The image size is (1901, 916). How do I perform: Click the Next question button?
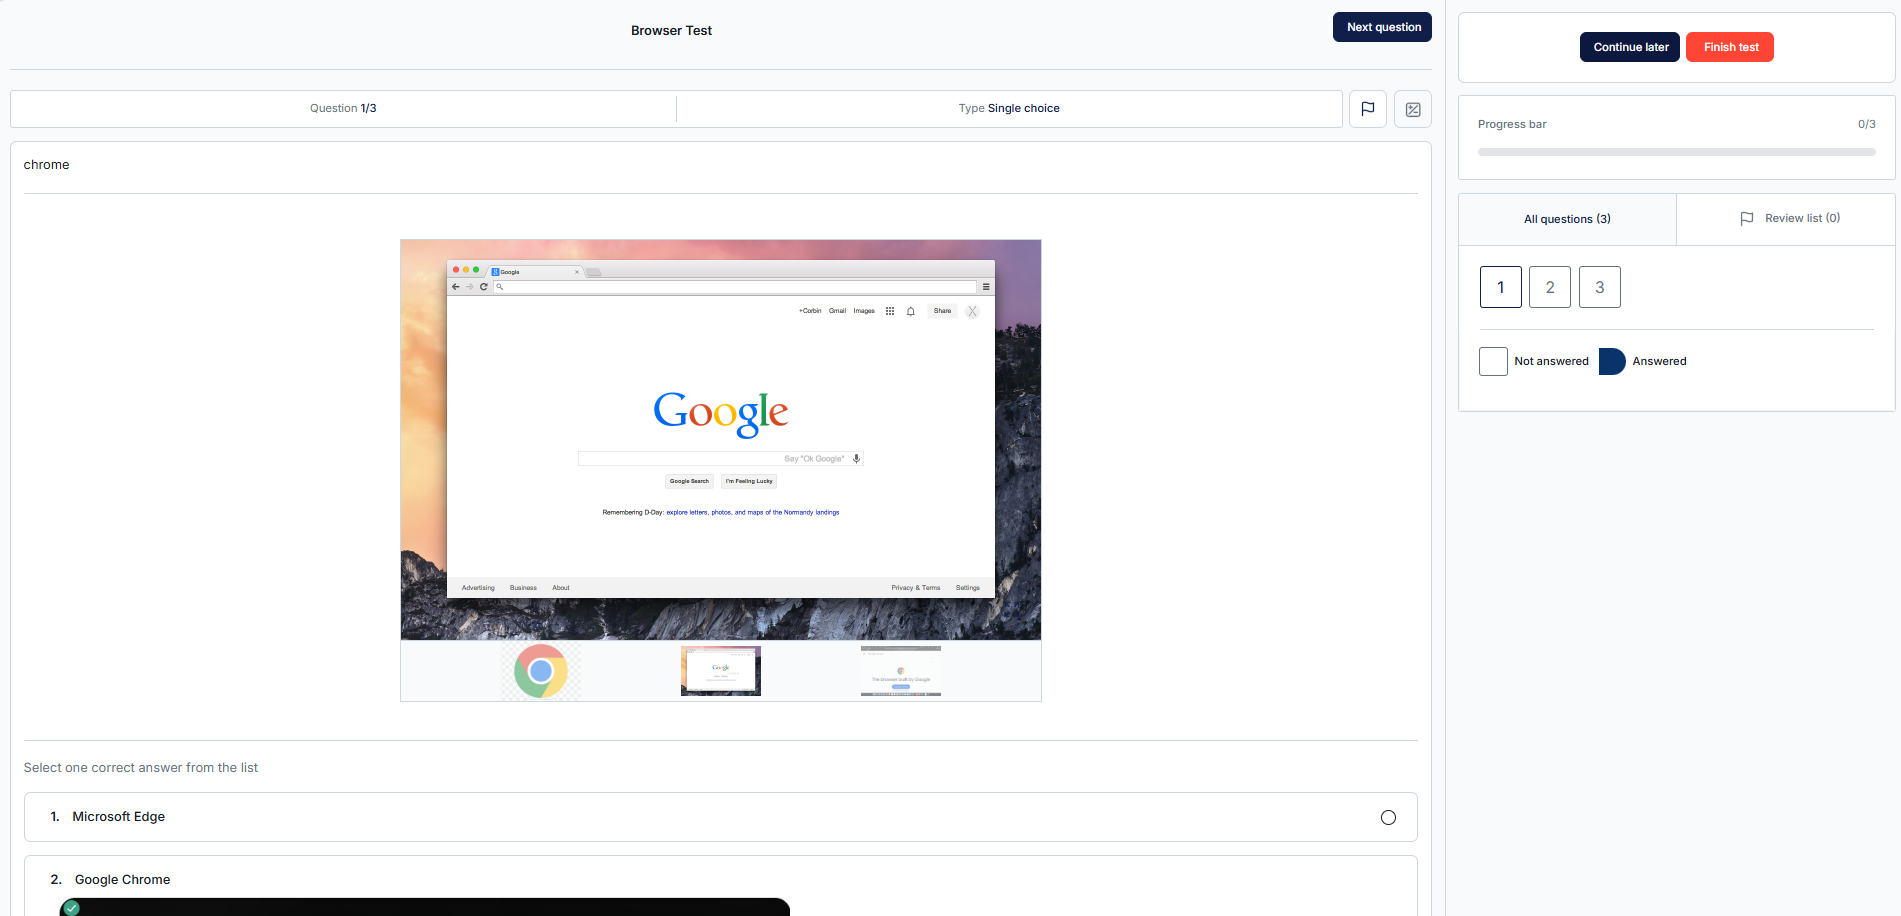coord(1382,27)
